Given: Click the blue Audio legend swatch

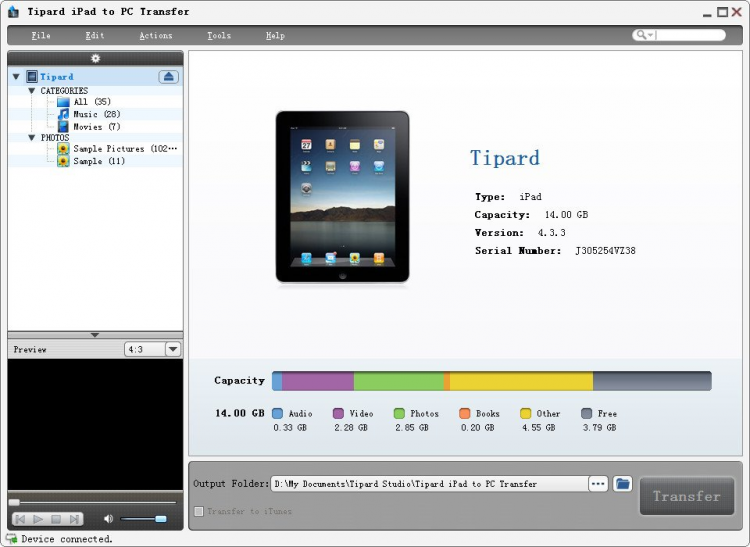Looking at the screenshot, I should pyautogui.click(x=277, y=413).
